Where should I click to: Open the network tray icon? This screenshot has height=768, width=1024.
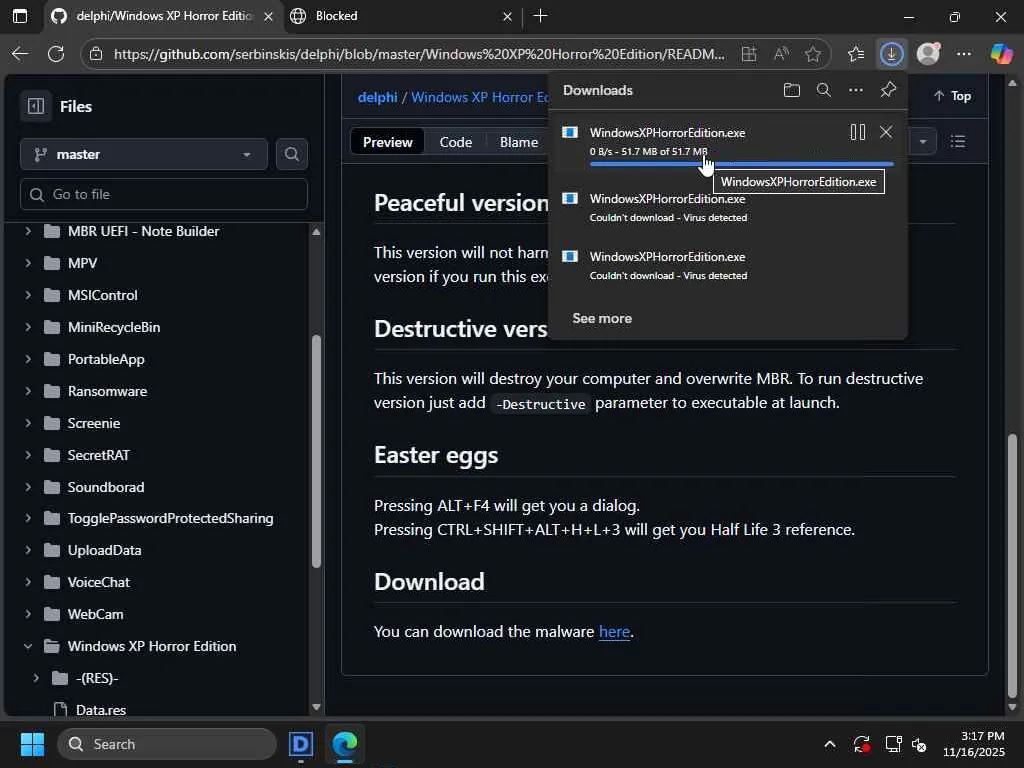(x=893, y=744)
